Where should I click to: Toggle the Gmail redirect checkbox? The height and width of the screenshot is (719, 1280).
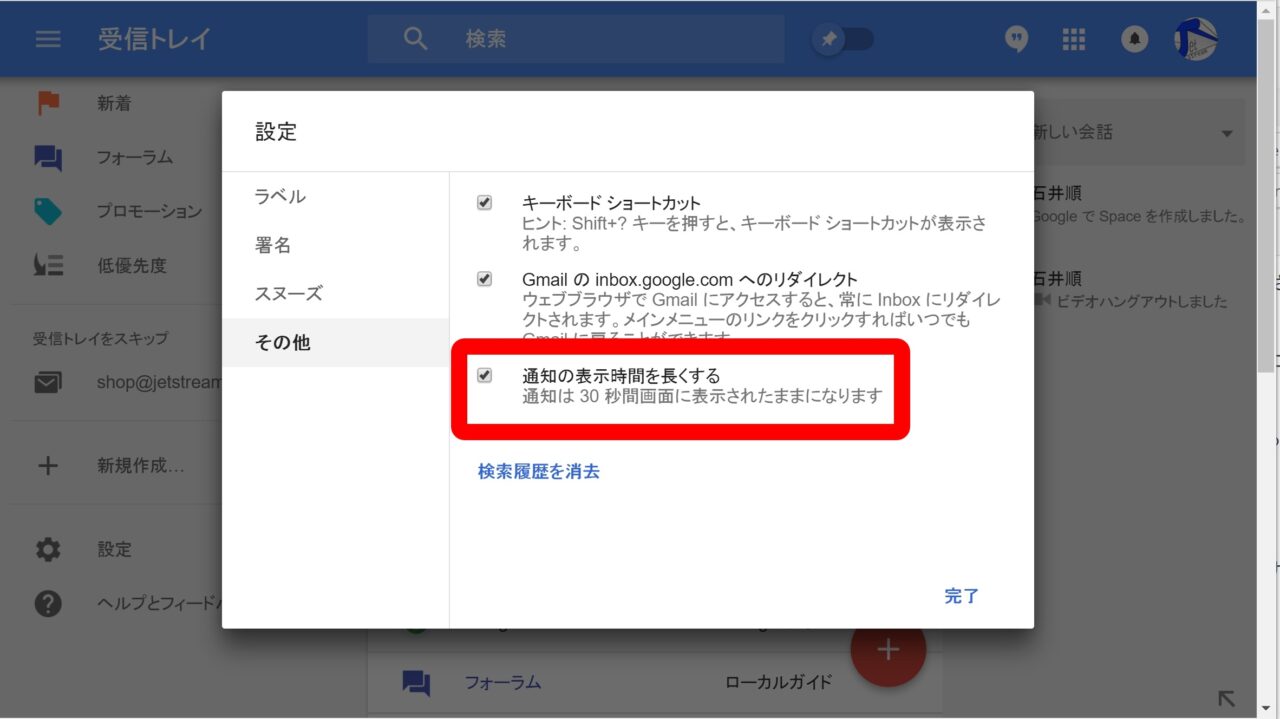coord(485,279)
